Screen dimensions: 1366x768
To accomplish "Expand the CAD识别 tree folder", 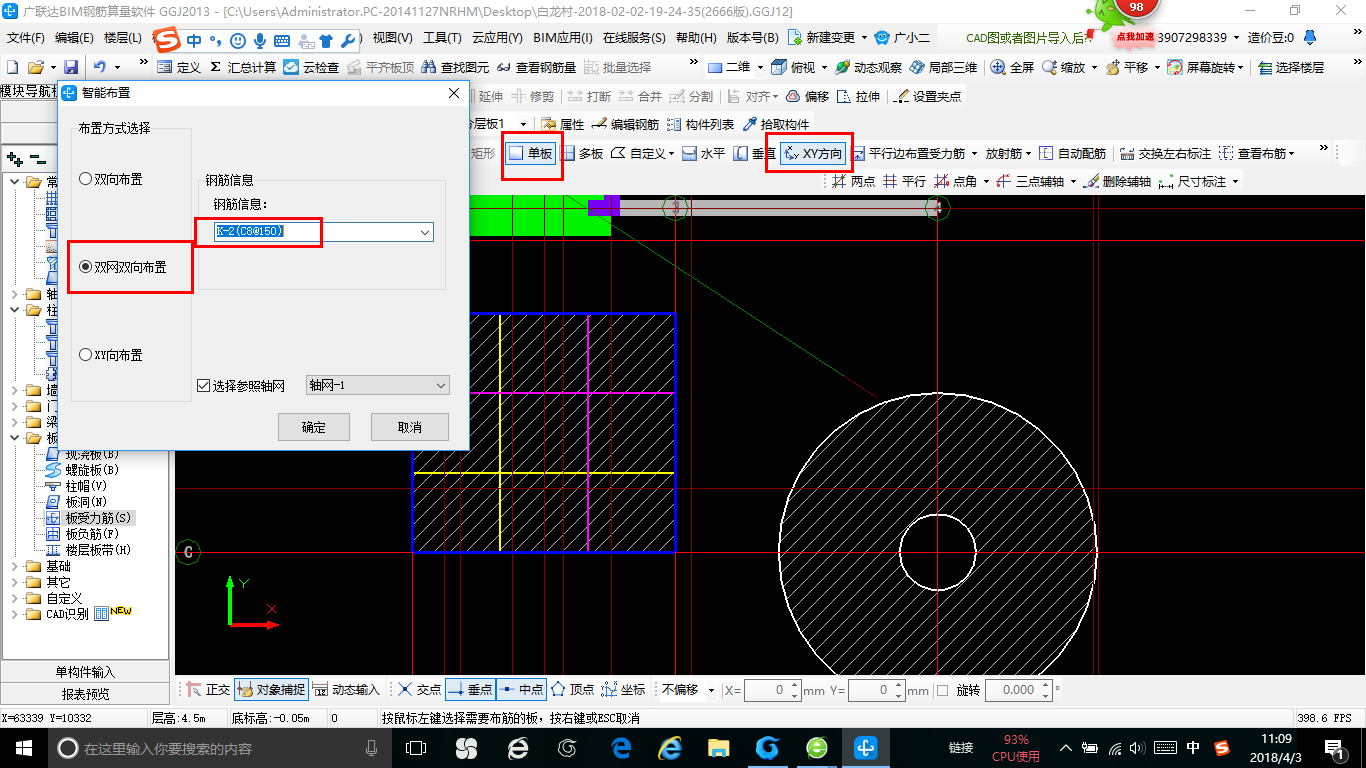I will tap(14, 614).
